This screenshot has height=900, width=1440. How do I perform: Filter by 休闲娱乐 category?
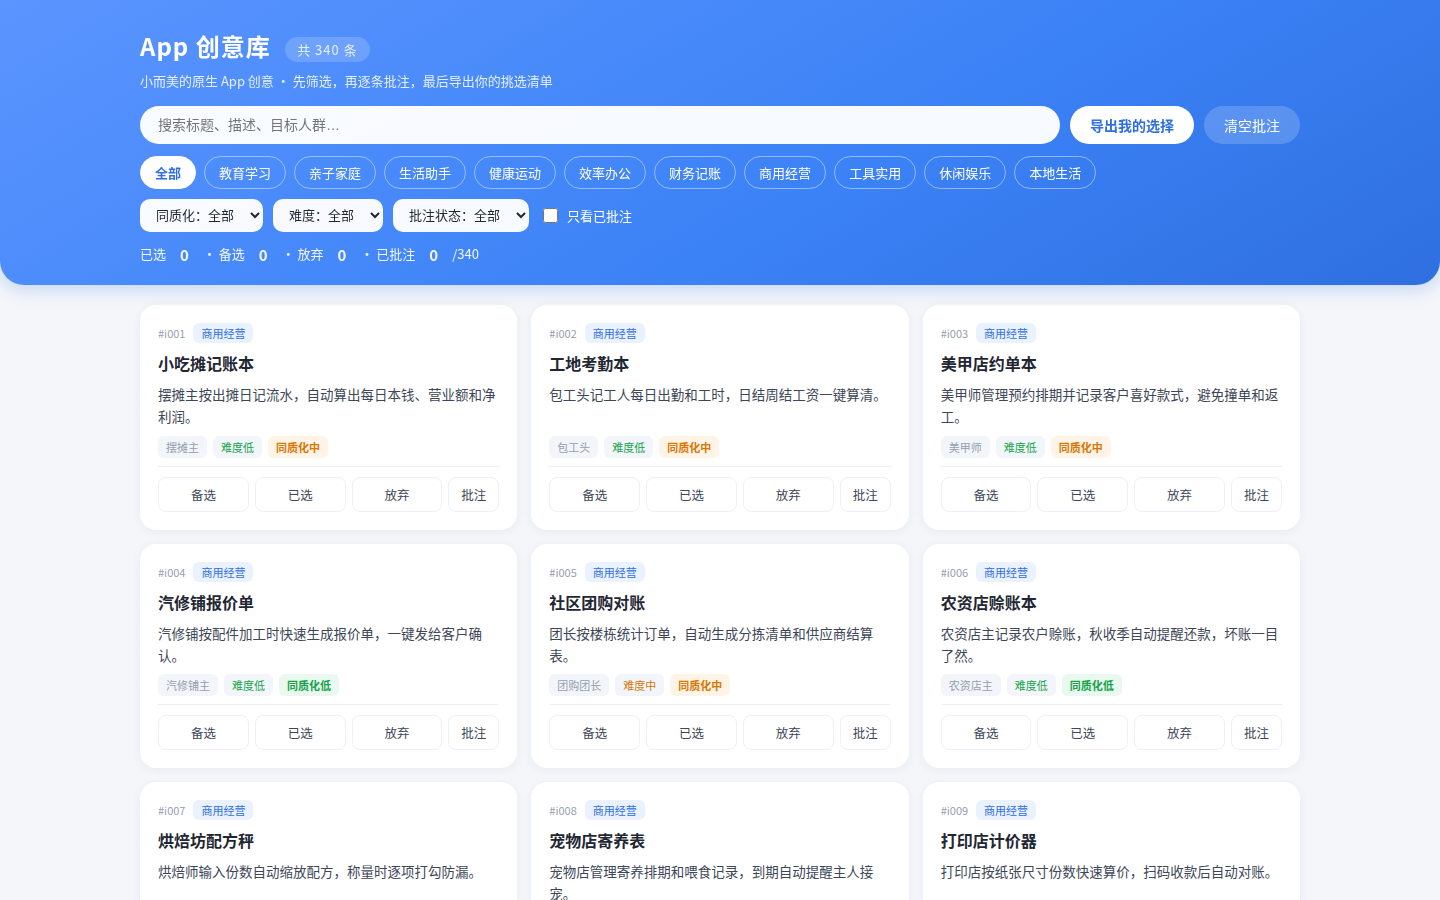(x=965, y=173)
